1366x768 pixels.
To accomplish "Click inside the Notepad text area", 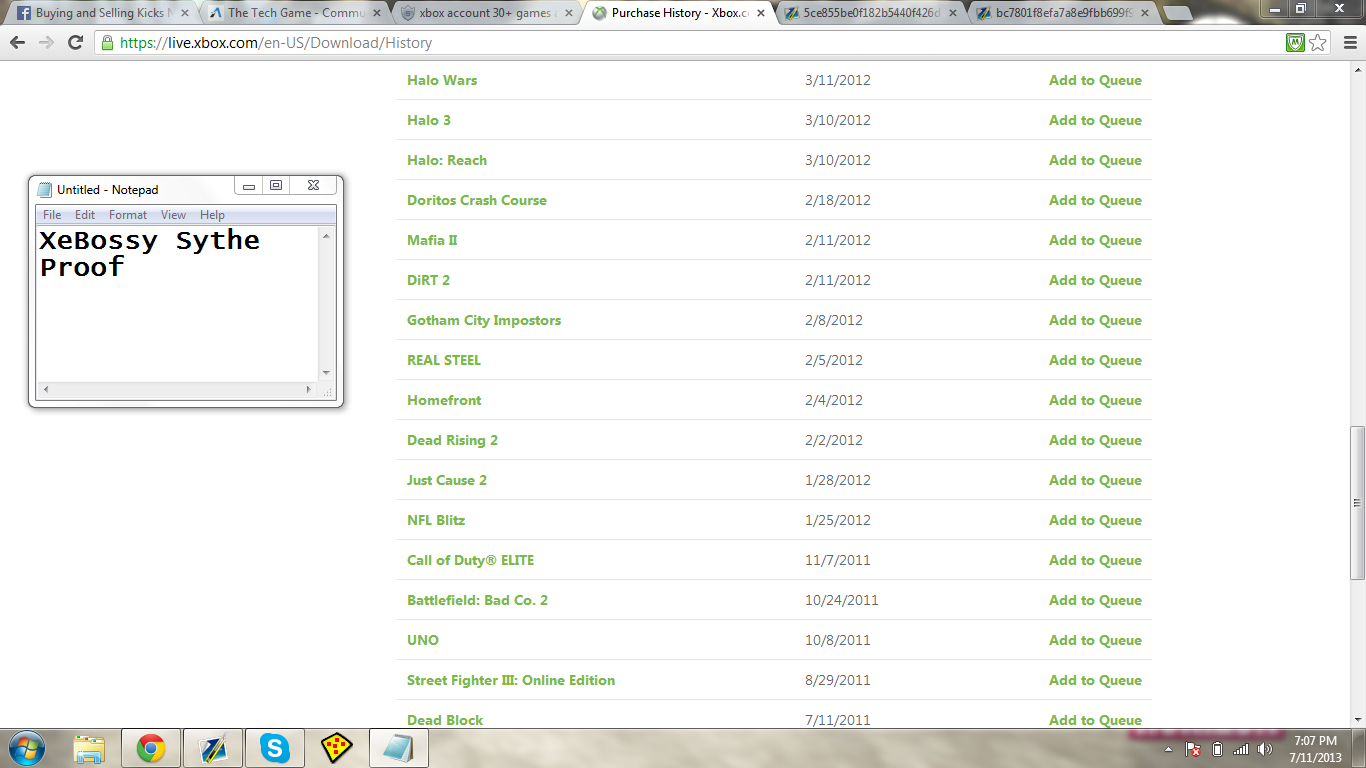I will click(177, 304).
